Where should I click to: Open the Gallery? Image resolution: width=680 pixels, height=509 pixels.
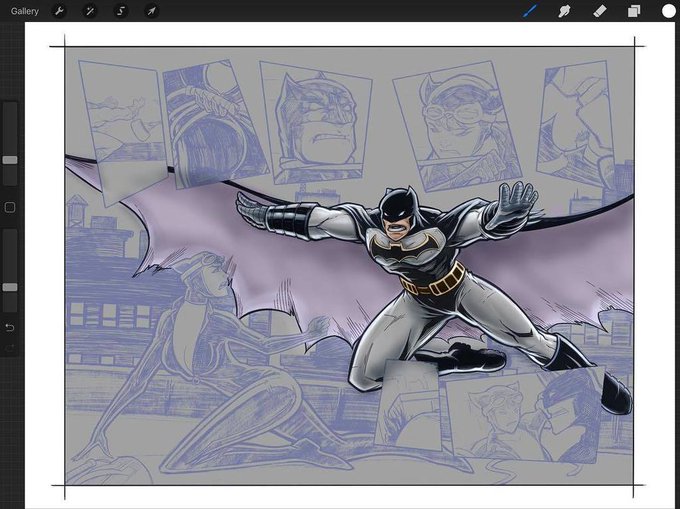pos(25,11)
